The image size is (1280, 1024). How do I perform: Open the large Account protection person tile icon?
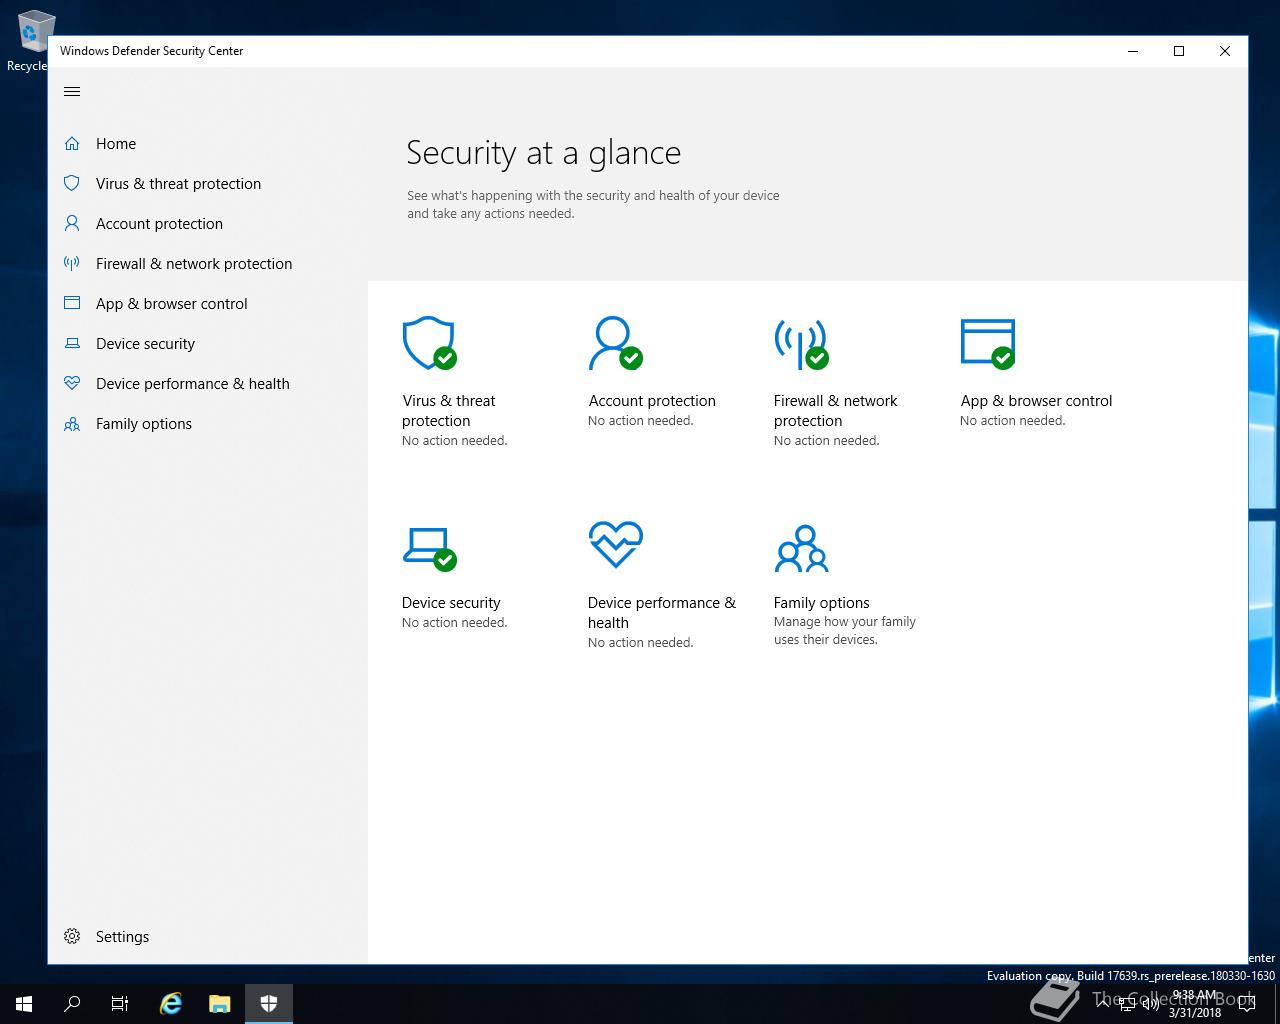(615, 344)
